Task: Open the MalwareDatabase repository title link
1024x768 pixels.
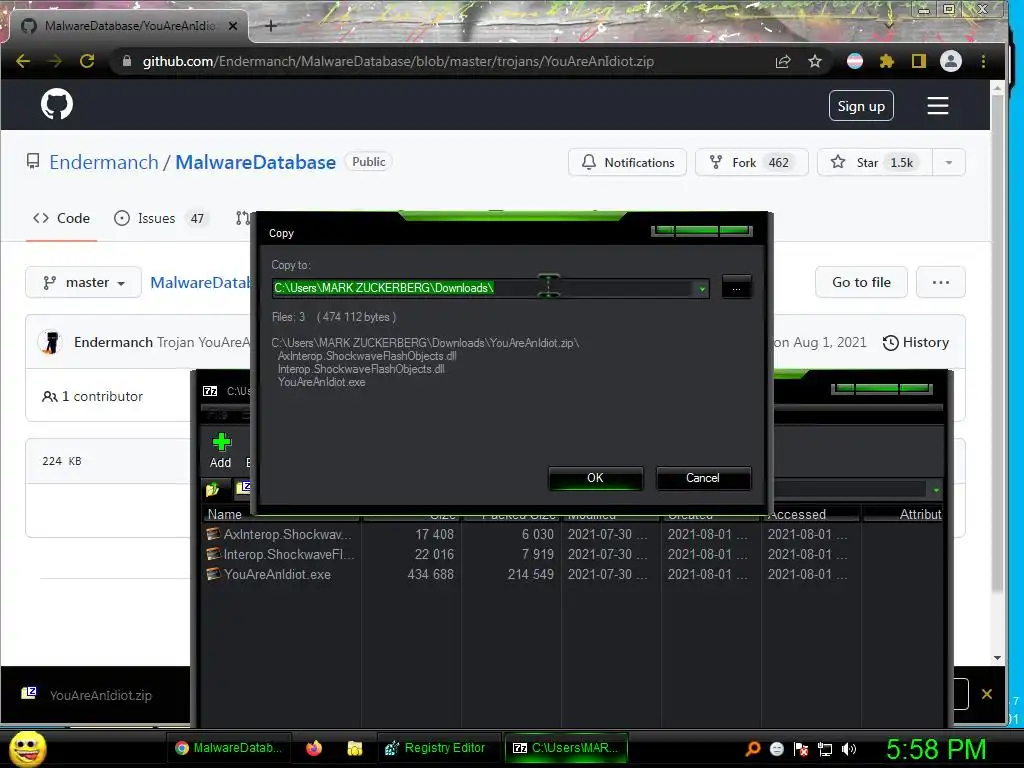Action: click(255, 162)
